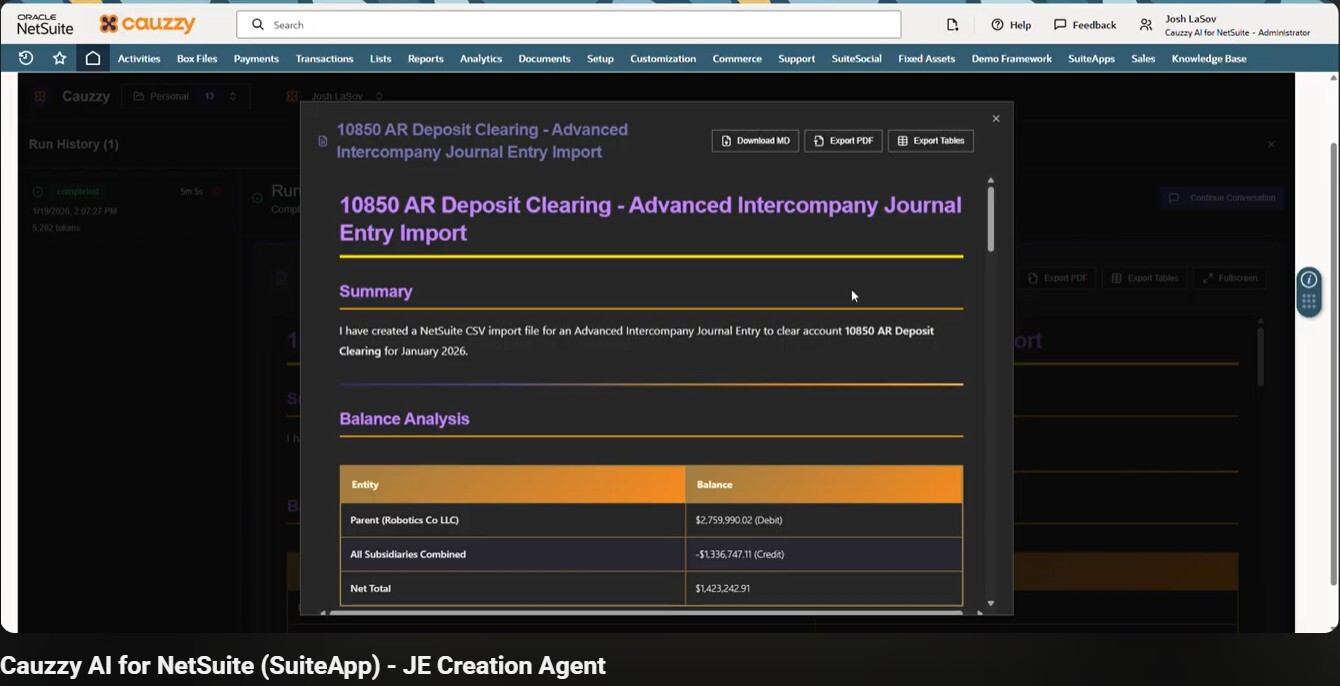Go to the NetSuite Home icon
The height and width of the screenshot is (686, 1340).
coord(93,58)
